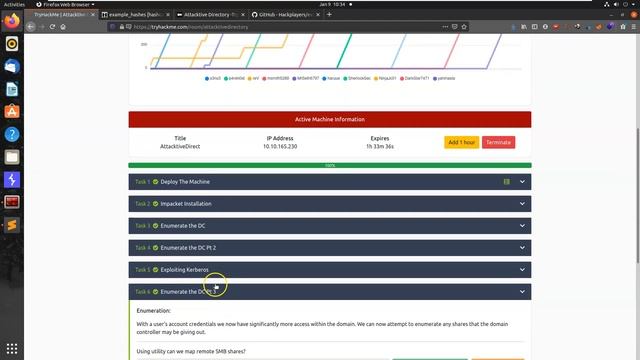Toggle the DarkStar7471 series in chart legend
The height and width of the screenshot is (360, 640).
coord(414,78)
